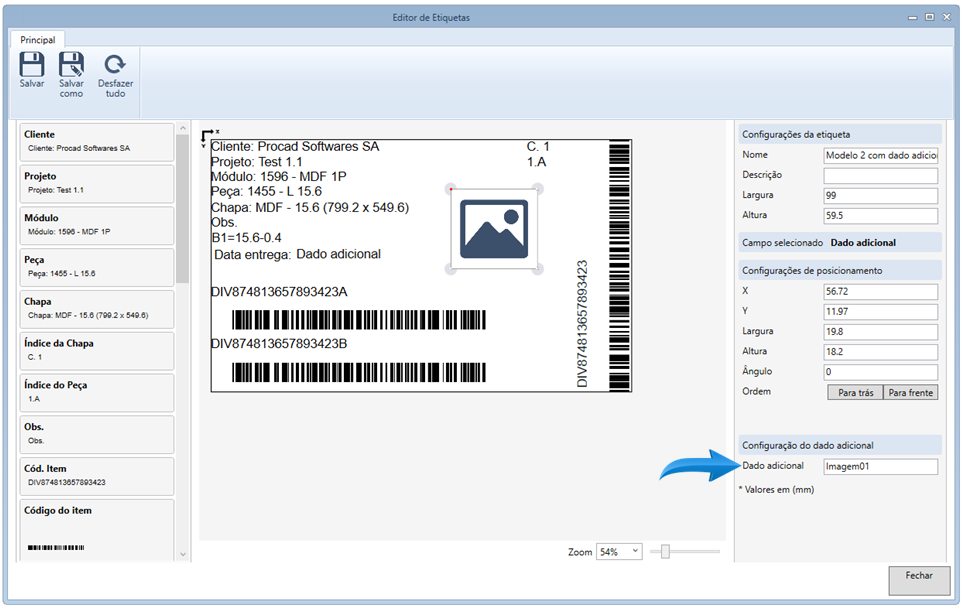Select the Cliente field card

[97, 142]
